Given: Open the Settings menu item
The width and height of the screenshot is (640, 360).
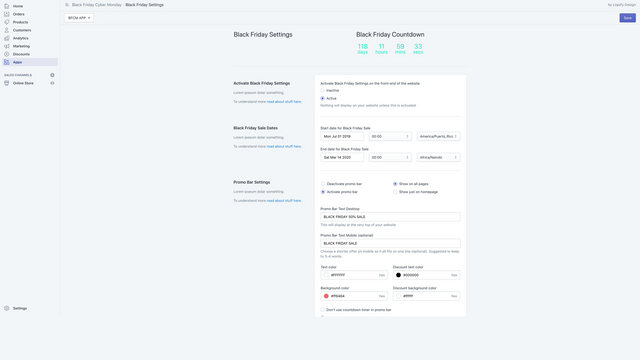Looking at the screenshot, I should (20, 309).
